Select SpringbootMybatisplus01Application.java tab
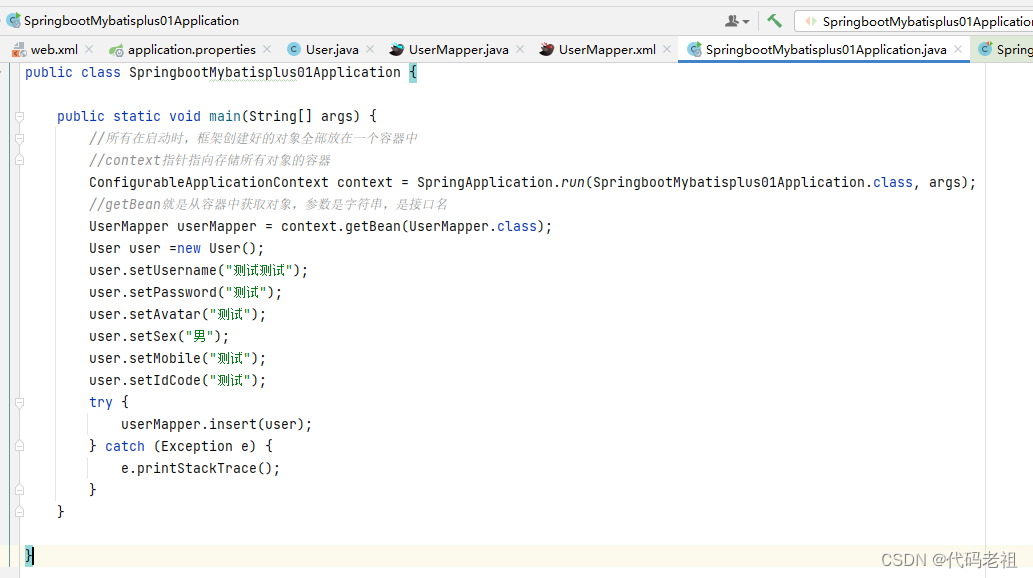This screenshot has height=578, width=1033. [826, 49]
